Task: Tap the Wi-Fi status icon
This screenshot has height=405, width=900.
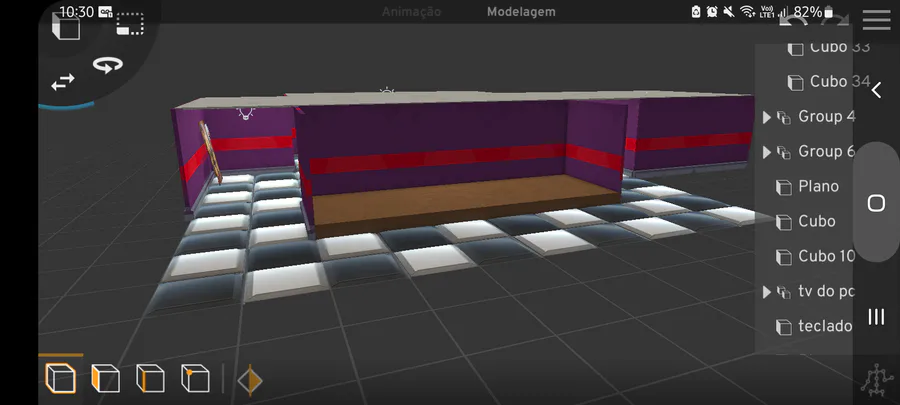Action: [x=747, y=11]
